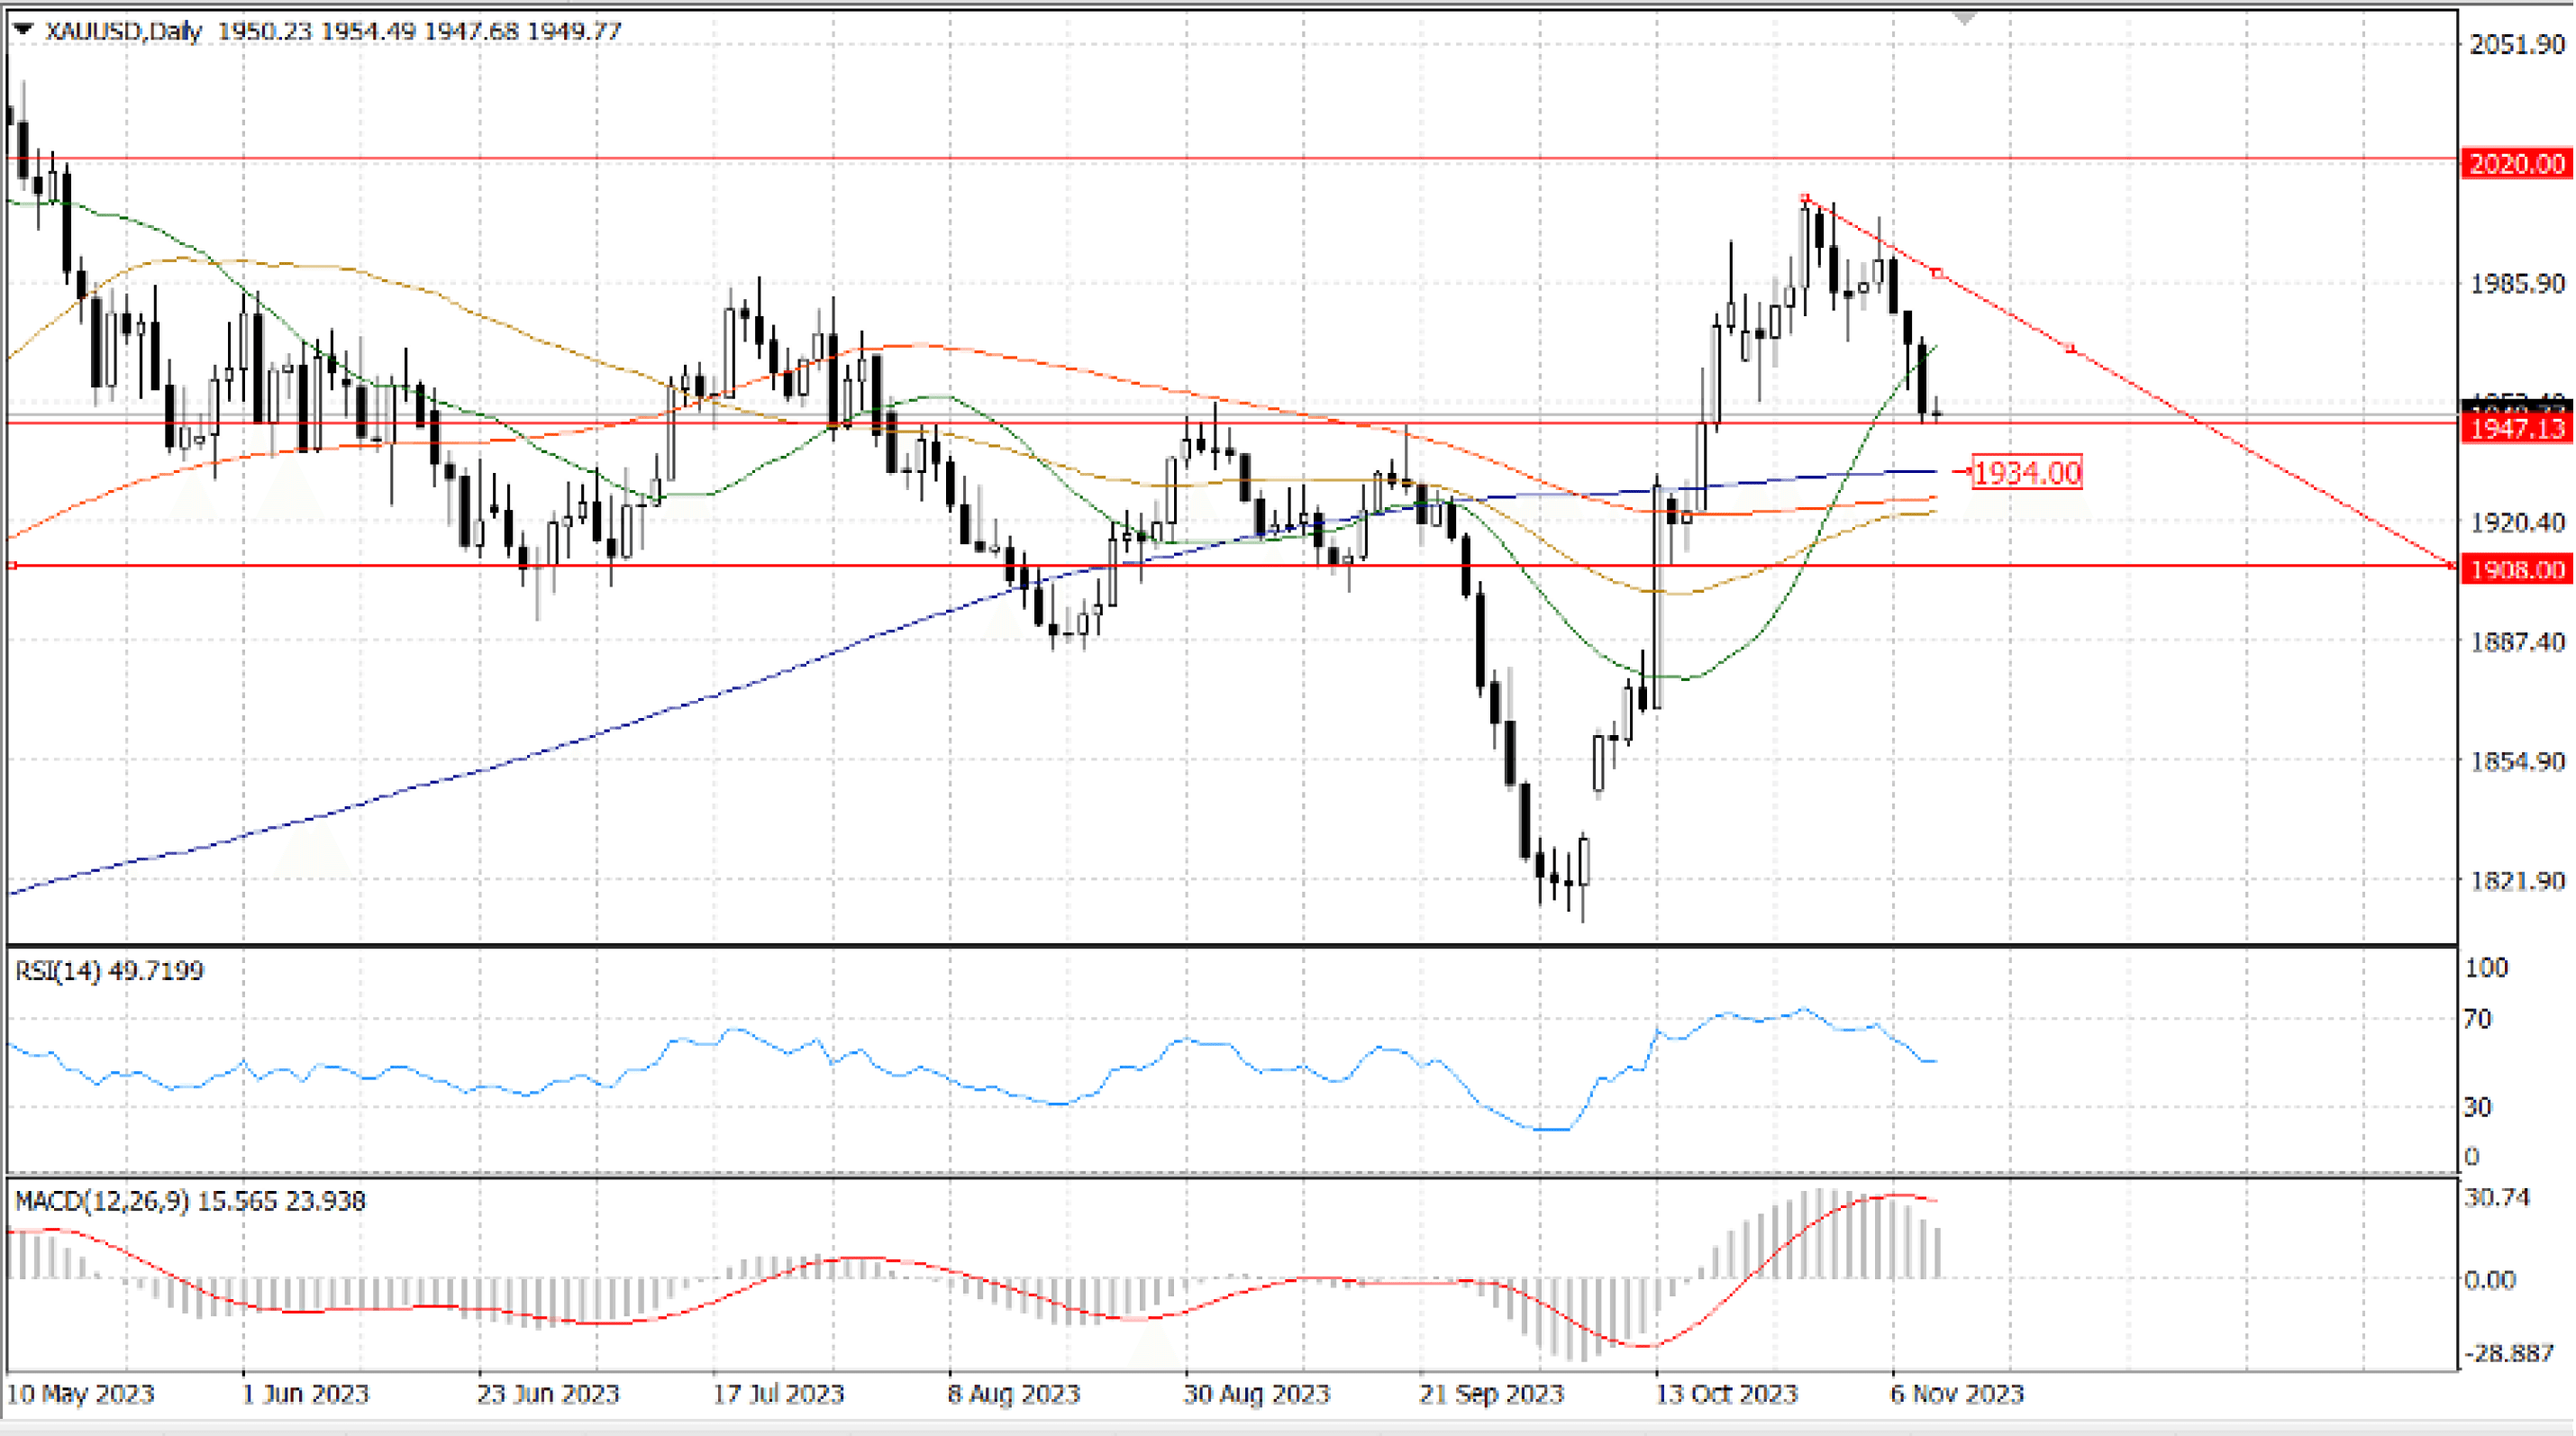Viewport: 2576px width, 1436px height.
Task: Click the trendline middle square handle
Action: (x=1938, y=273)
